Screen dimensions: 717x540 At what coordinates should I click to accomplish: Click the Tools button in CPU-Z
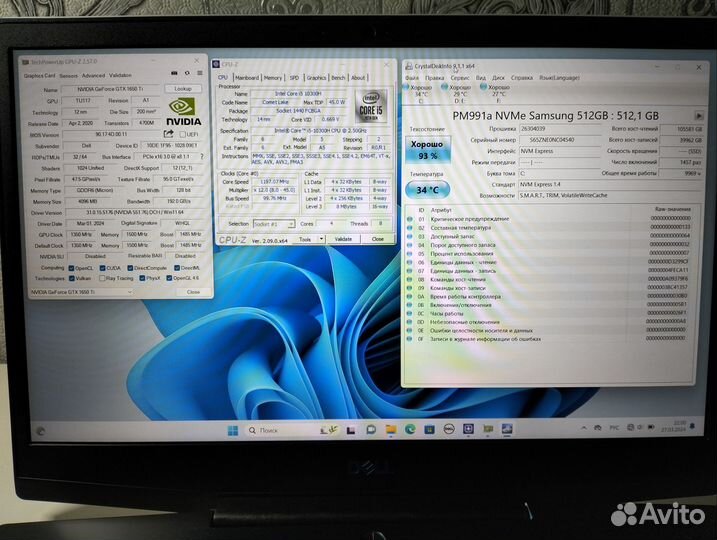(x=305, y=239)
